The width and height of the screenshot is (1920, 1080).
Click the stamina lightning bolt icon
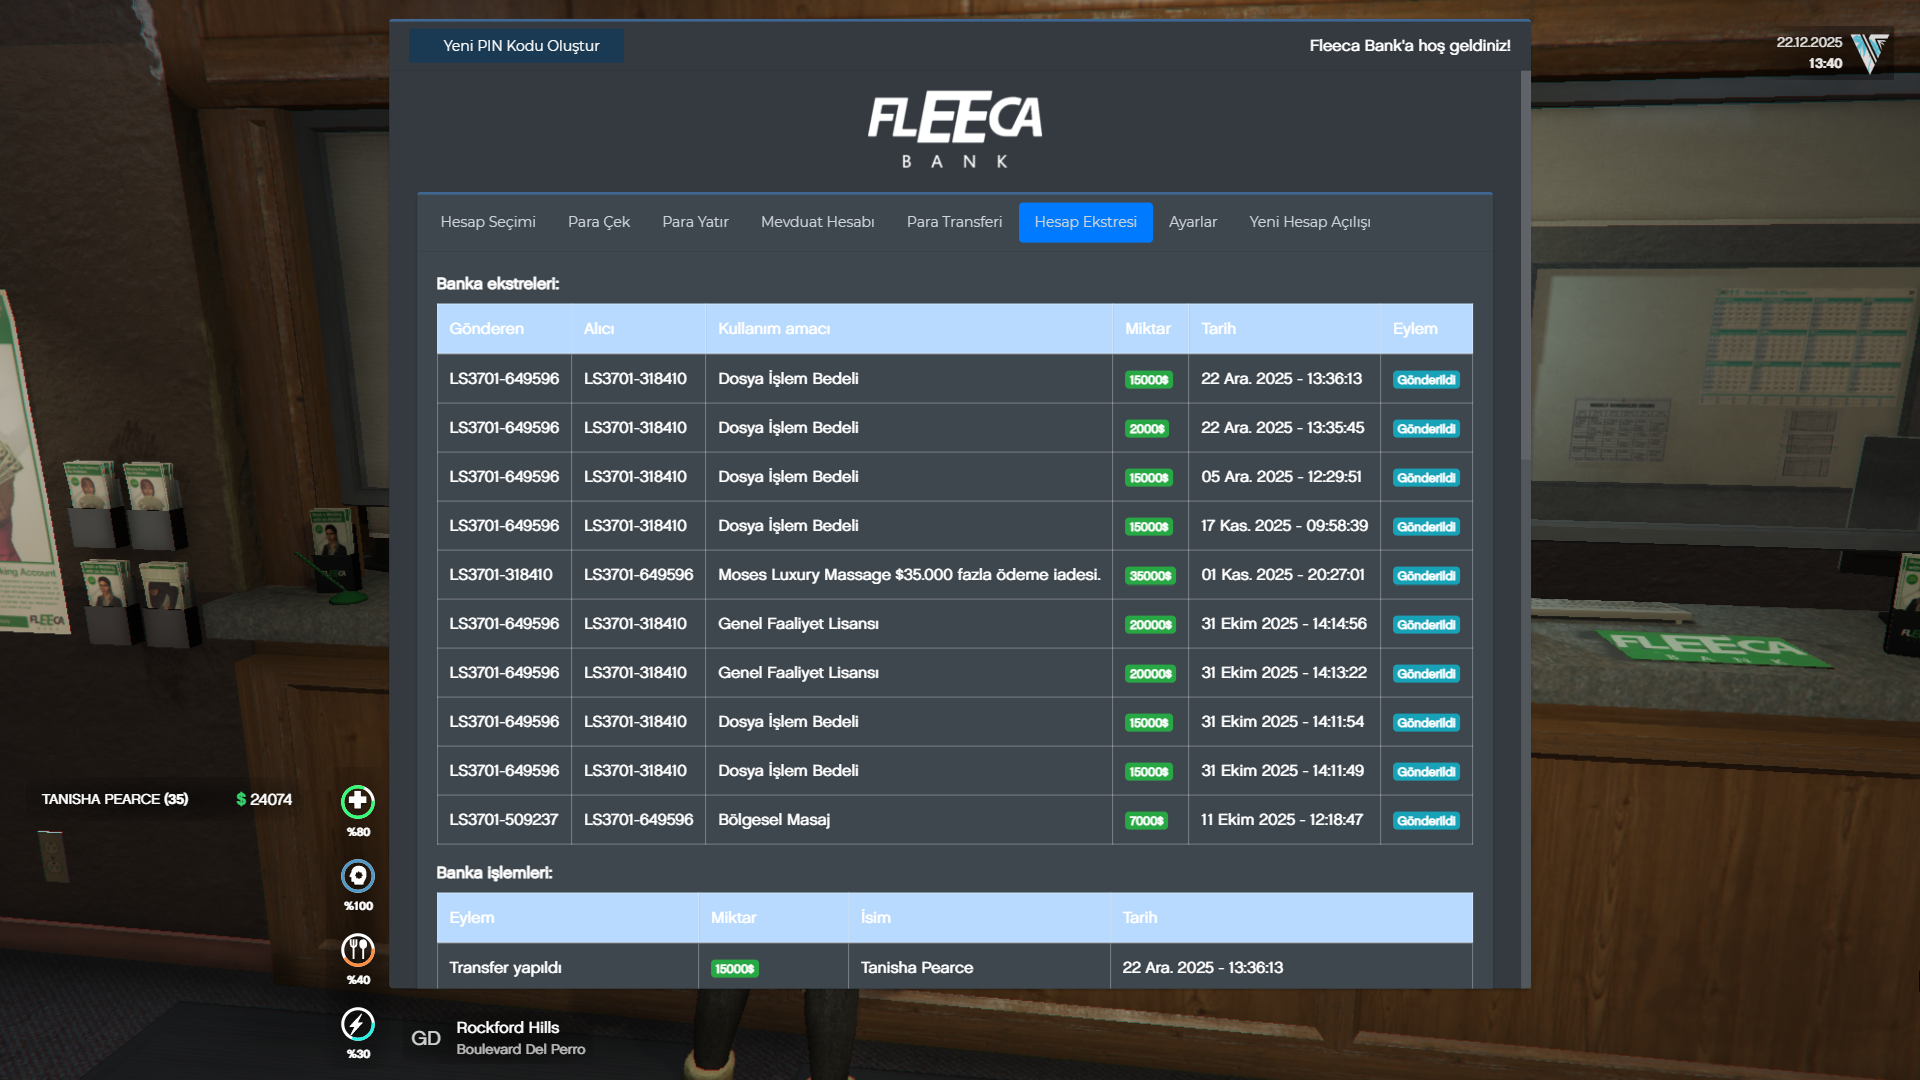358,1023
